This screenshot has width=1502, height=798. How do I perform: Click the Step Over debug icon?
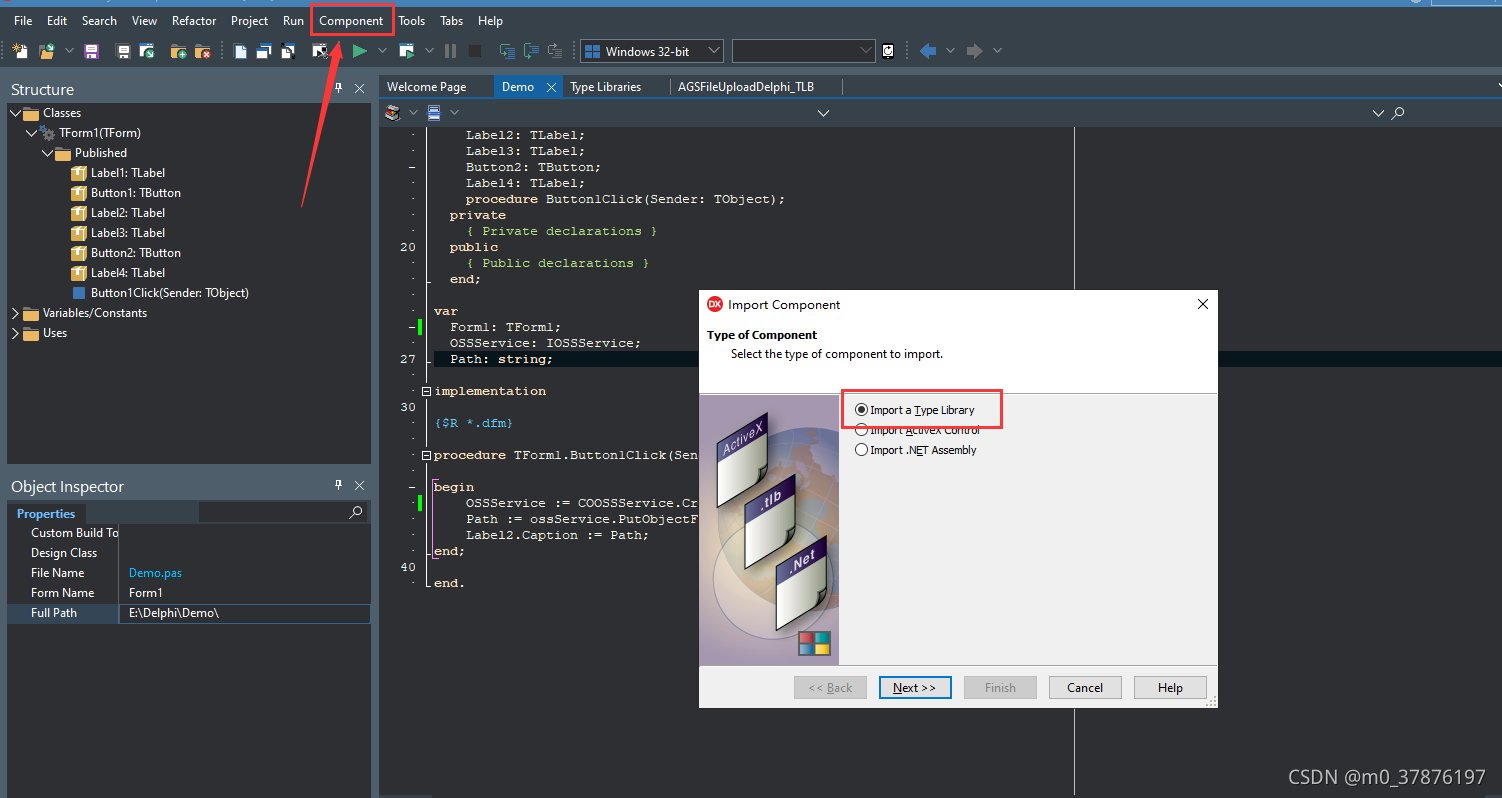531,51
